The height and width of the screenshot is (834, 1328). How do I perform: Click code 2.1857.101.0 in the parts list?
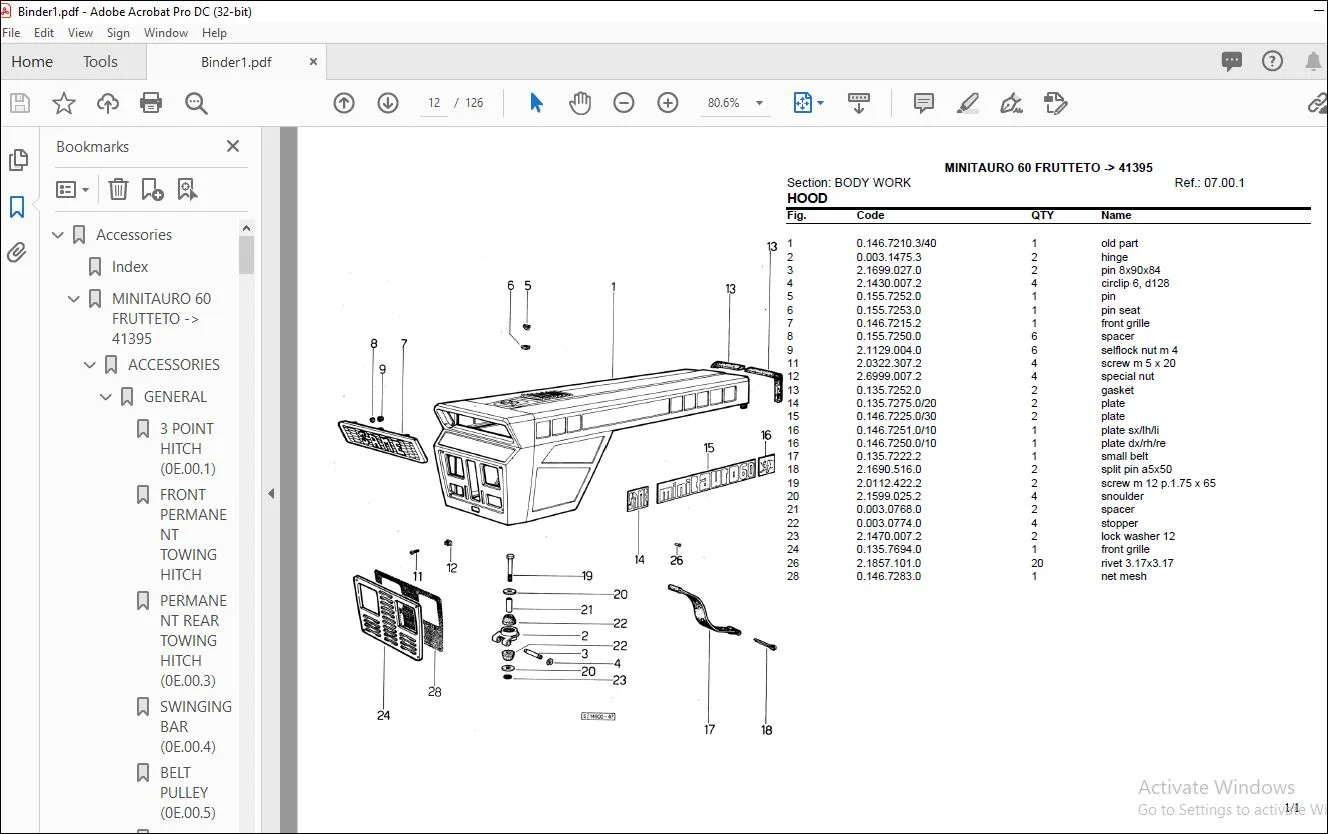pos(889,563)
